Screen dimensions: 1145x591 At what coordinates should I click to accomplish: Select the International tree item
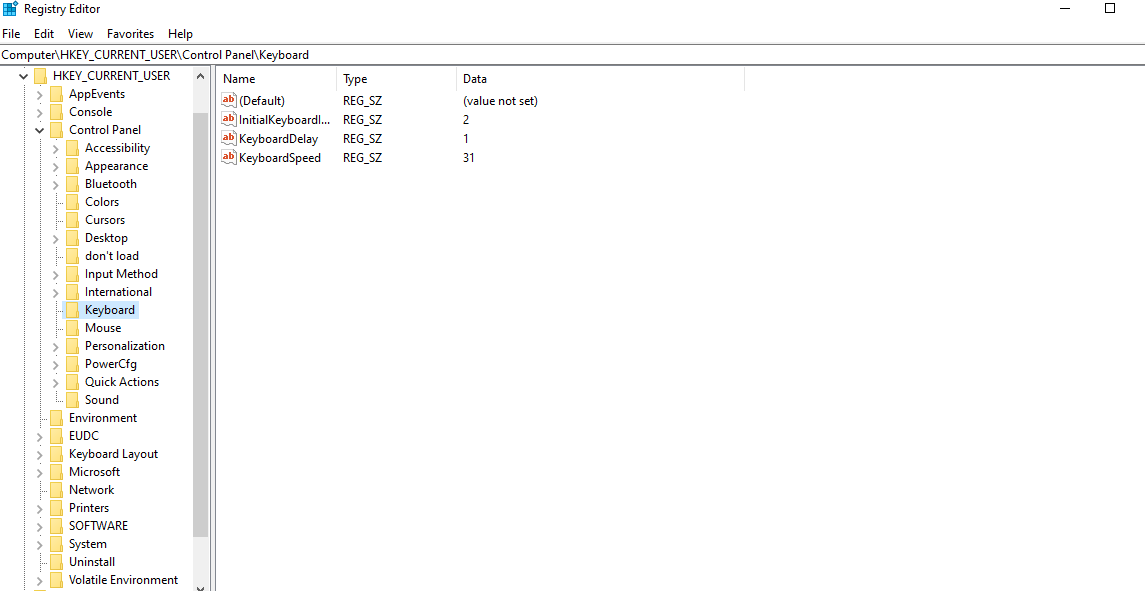pyautogui.click(x=118, y=292)
